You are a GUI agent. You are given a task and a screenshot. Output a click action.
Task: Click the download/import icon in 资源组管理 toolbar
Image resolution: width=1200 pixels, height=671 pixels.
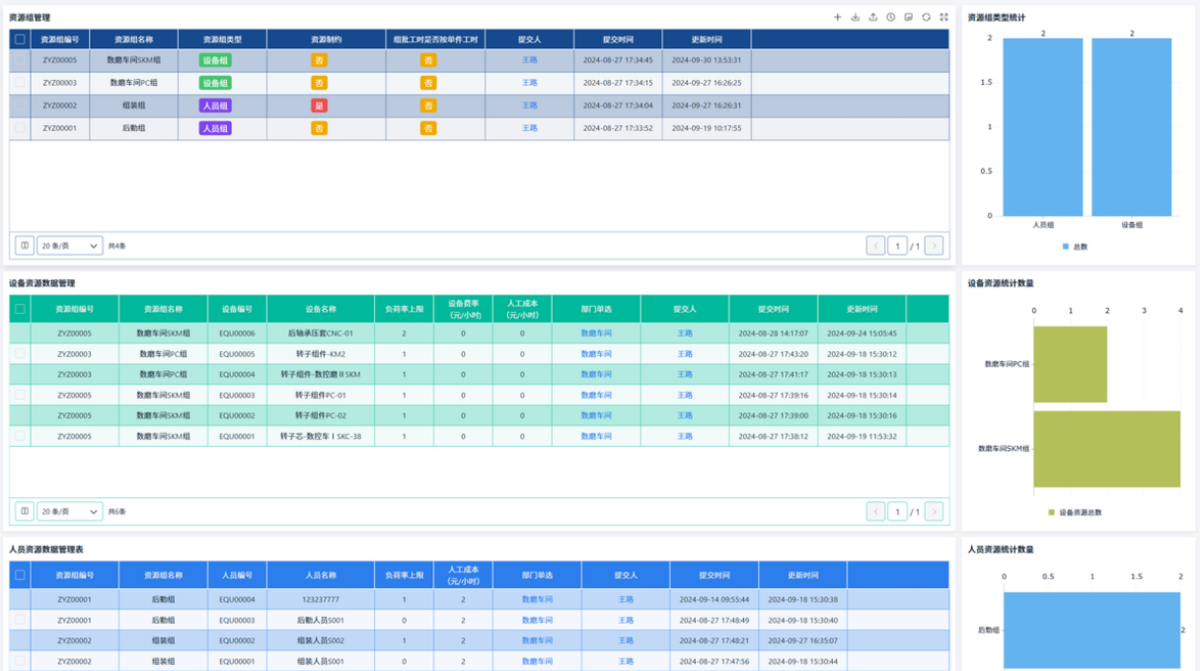[x=855, y=17]
